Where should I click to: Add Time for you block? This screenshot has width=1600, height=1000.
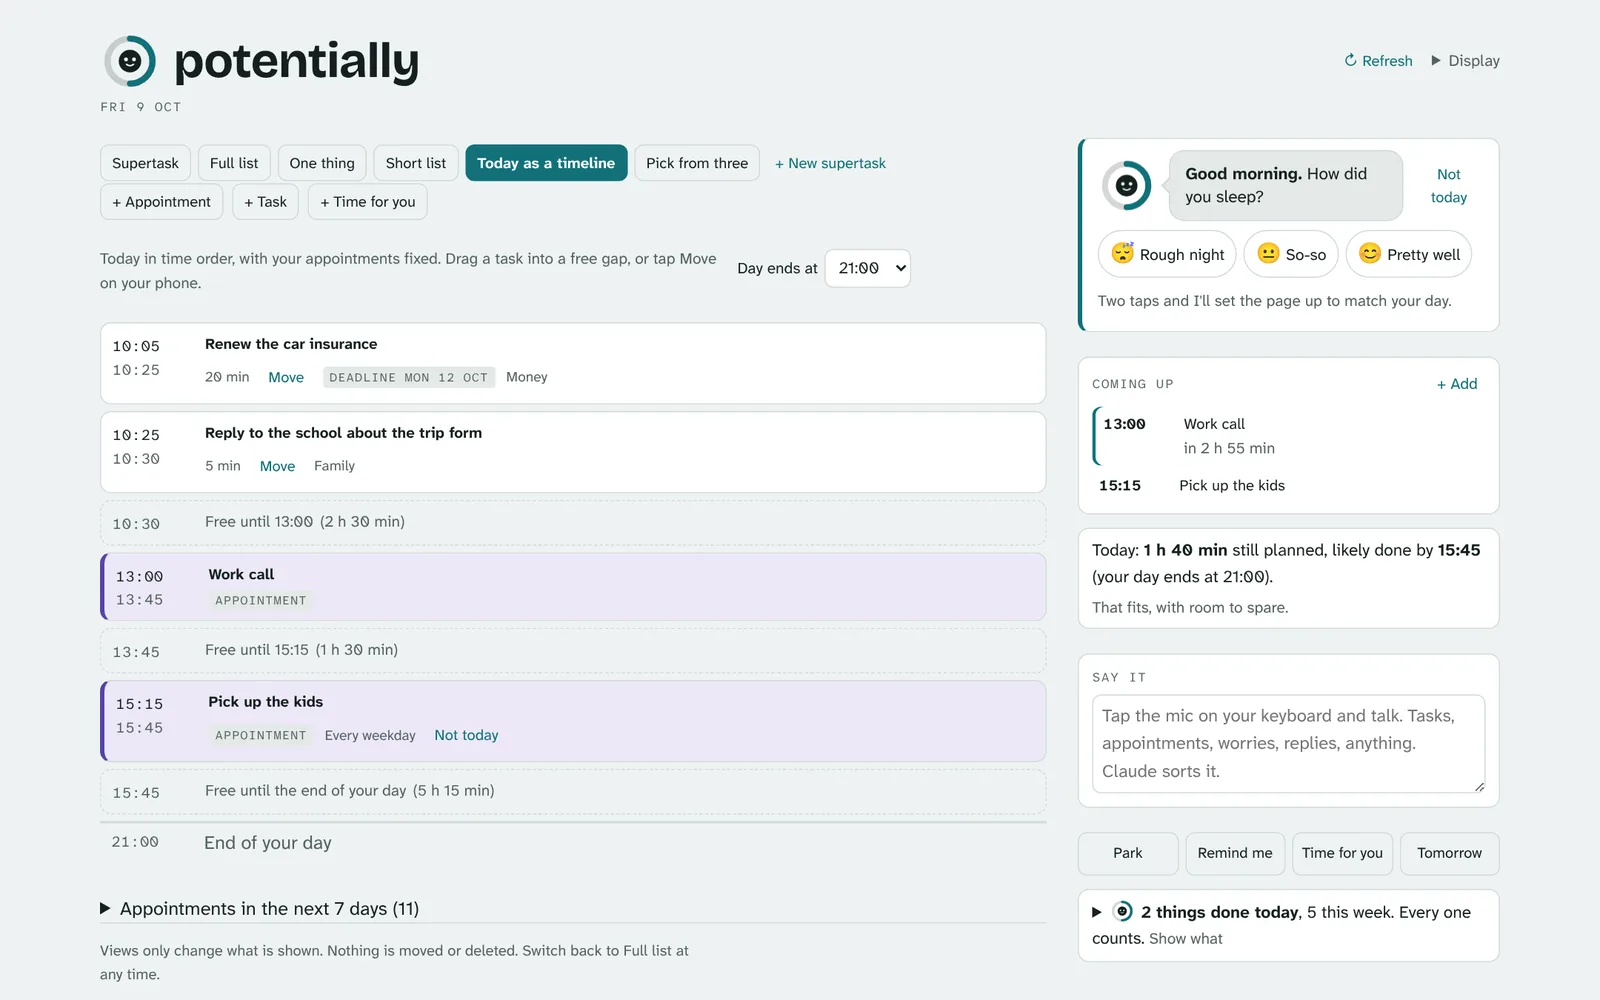(367, 202)
